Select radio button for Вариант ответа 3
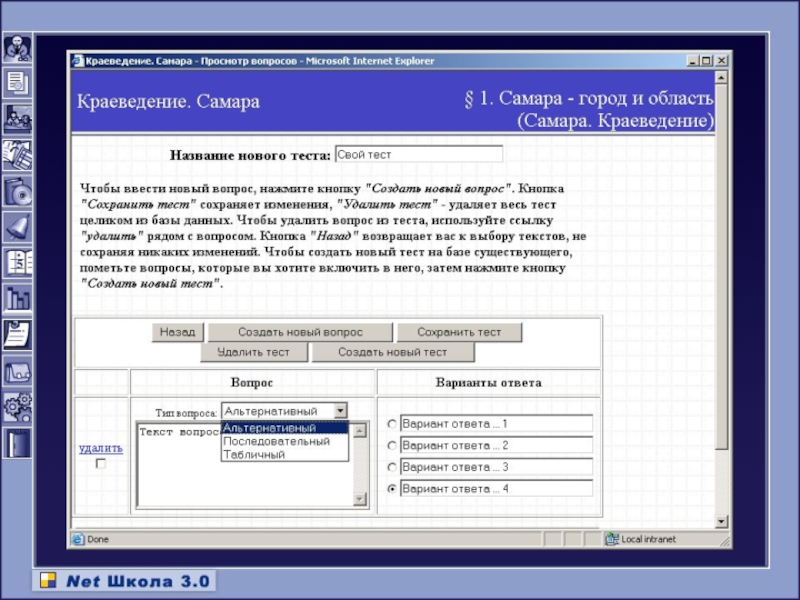 pyautogui.click(x=392, y=467)
